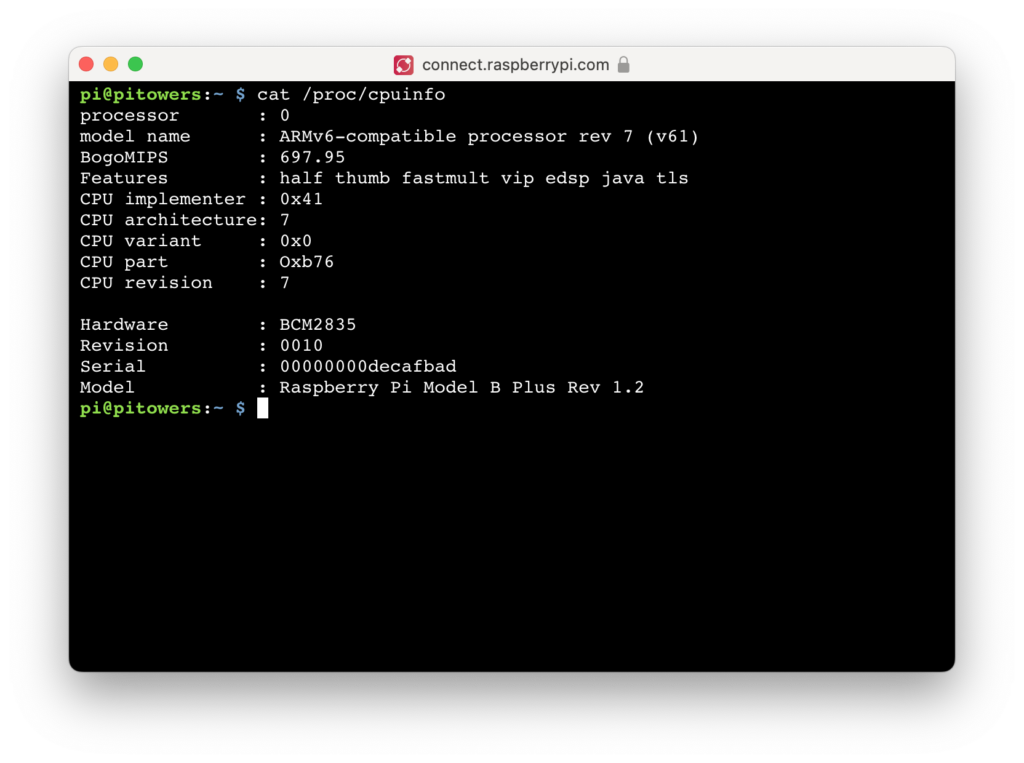This screenshot has width=1024, height=763.
Task: Select the CPU variant value 0x0
Action: (294, 241)
